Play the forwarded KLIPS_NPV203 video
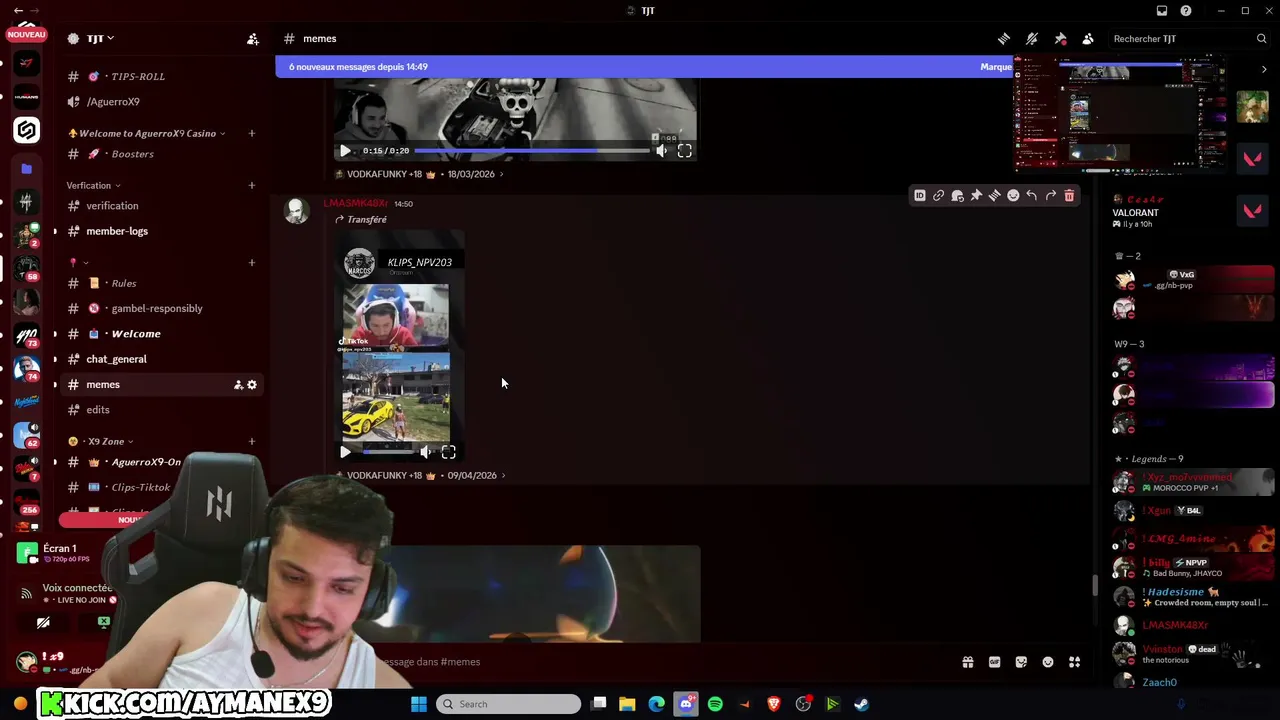Image resolution: width=1280 pixels, height=720 pixels. click(345, 452)
